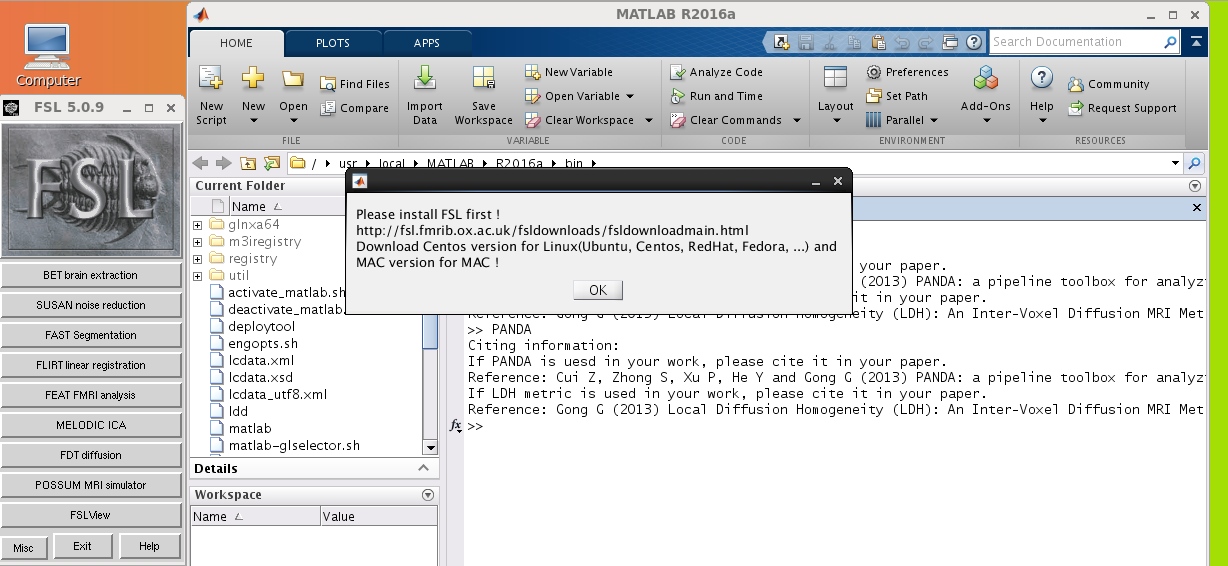Open the Preferences gear icon
The width and height of the screenshot is (1228, 566).
[x=873, y=72]
